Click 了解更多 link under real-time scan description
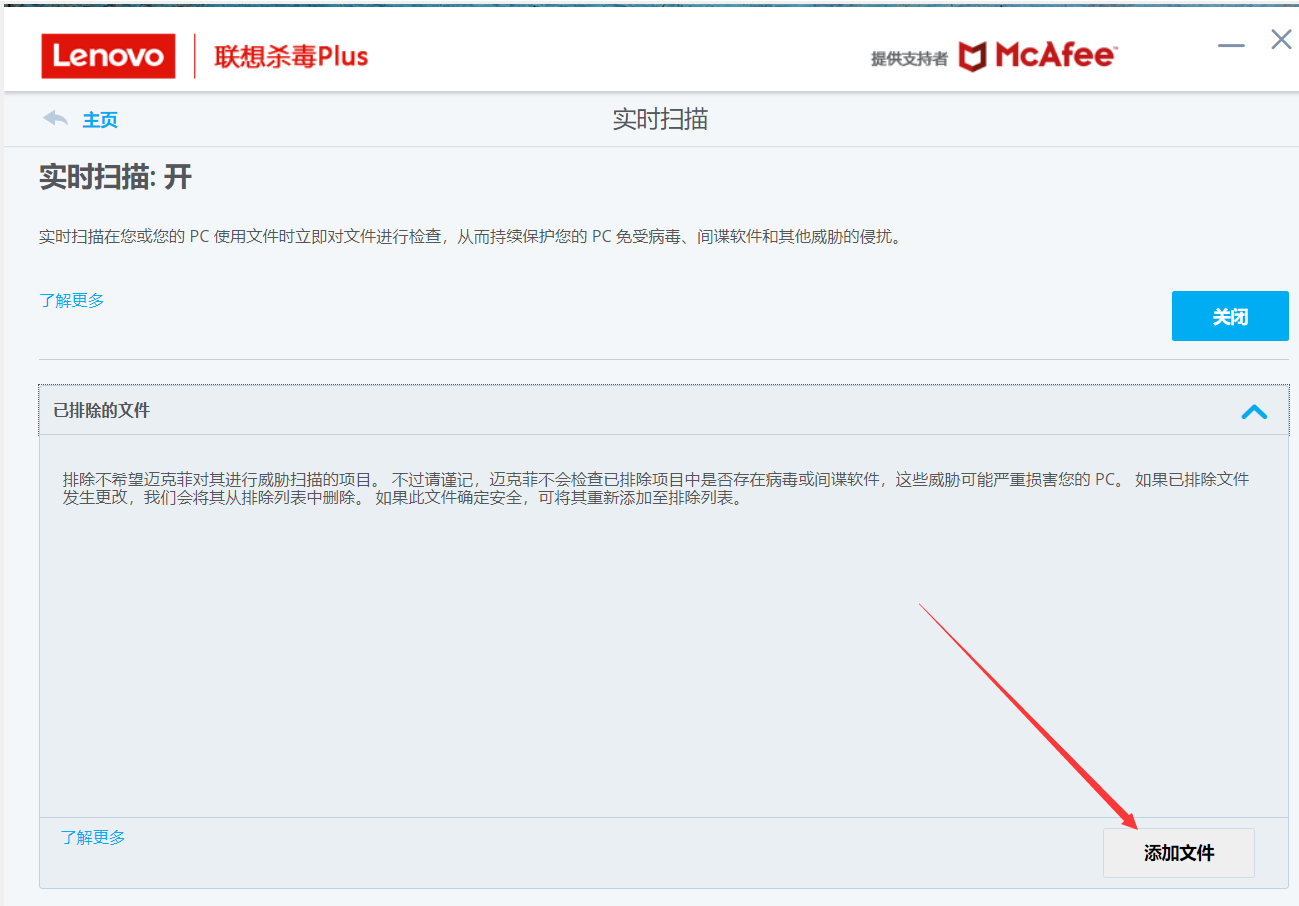Screen dimensions: 1299x906 pyautogui.click(x=71, y=300)
